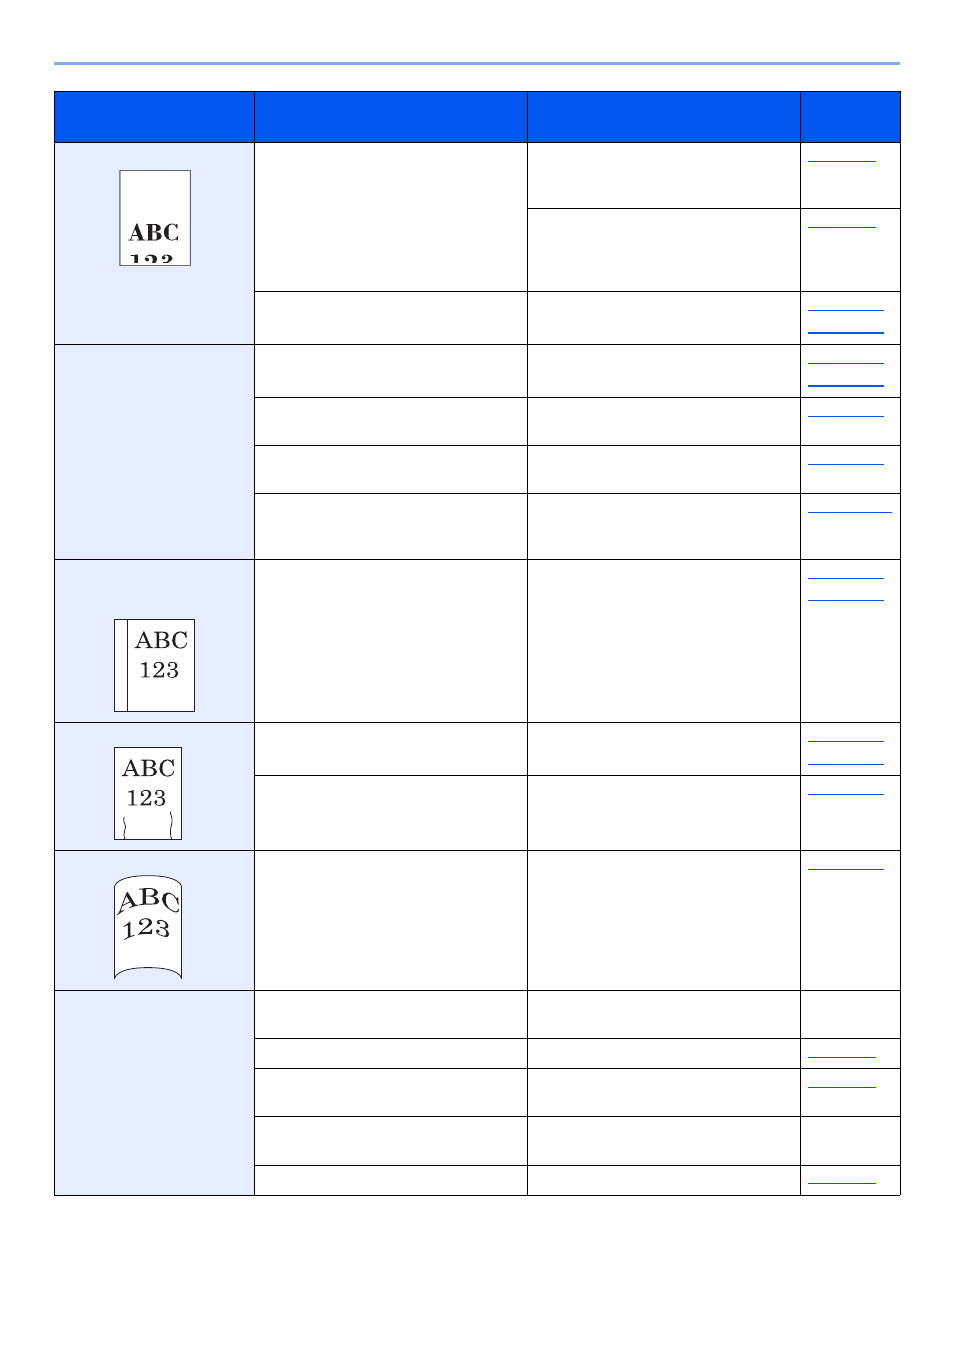
Task: Click the empty light-blue cell at table bottom
Action: (154, 1093)
